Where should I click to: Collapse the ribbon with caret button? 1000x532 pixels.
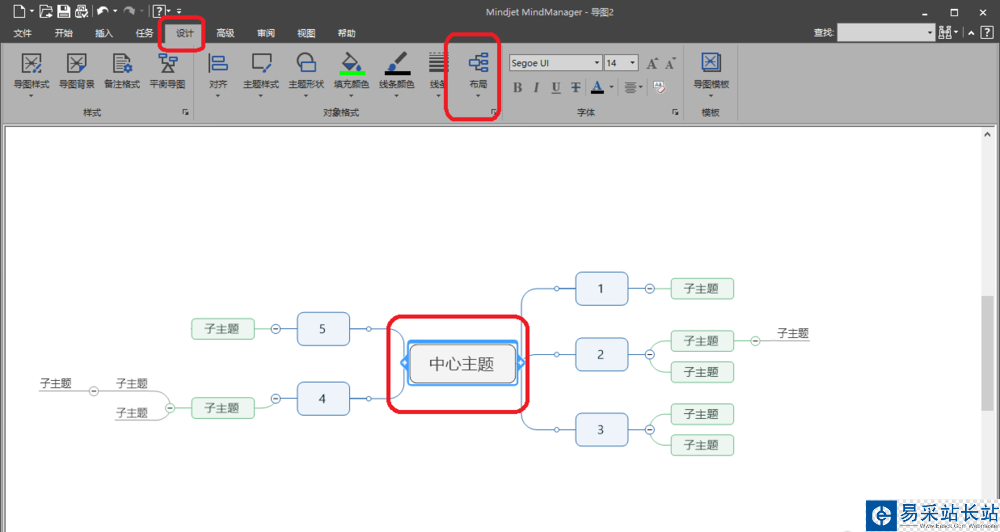point(971,33)
